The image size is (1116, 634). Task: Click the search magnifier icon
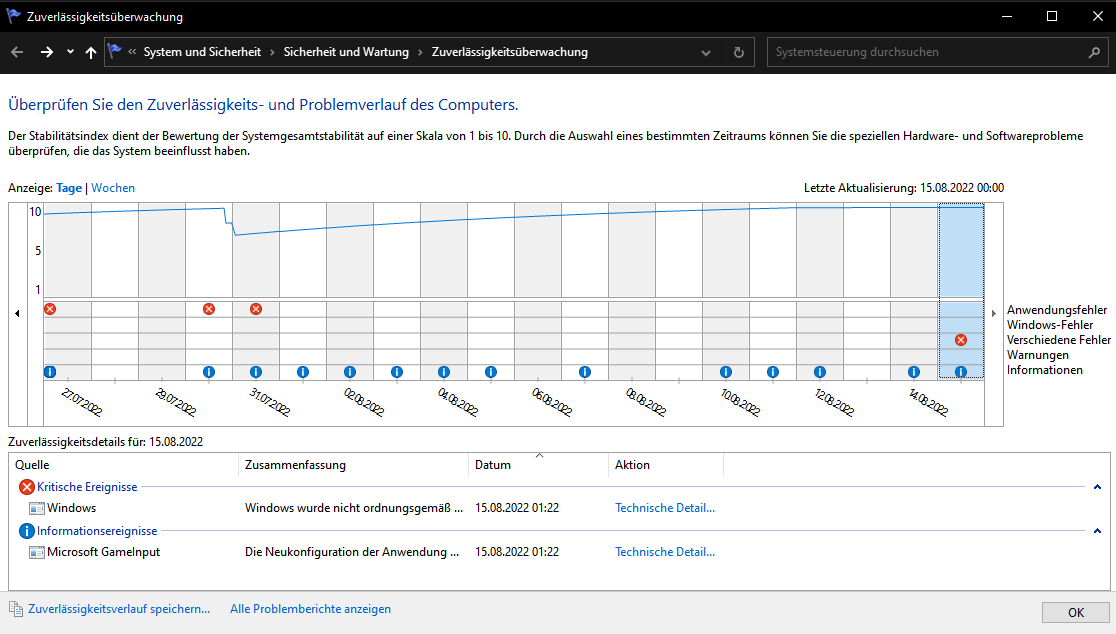pos(1095,52)
